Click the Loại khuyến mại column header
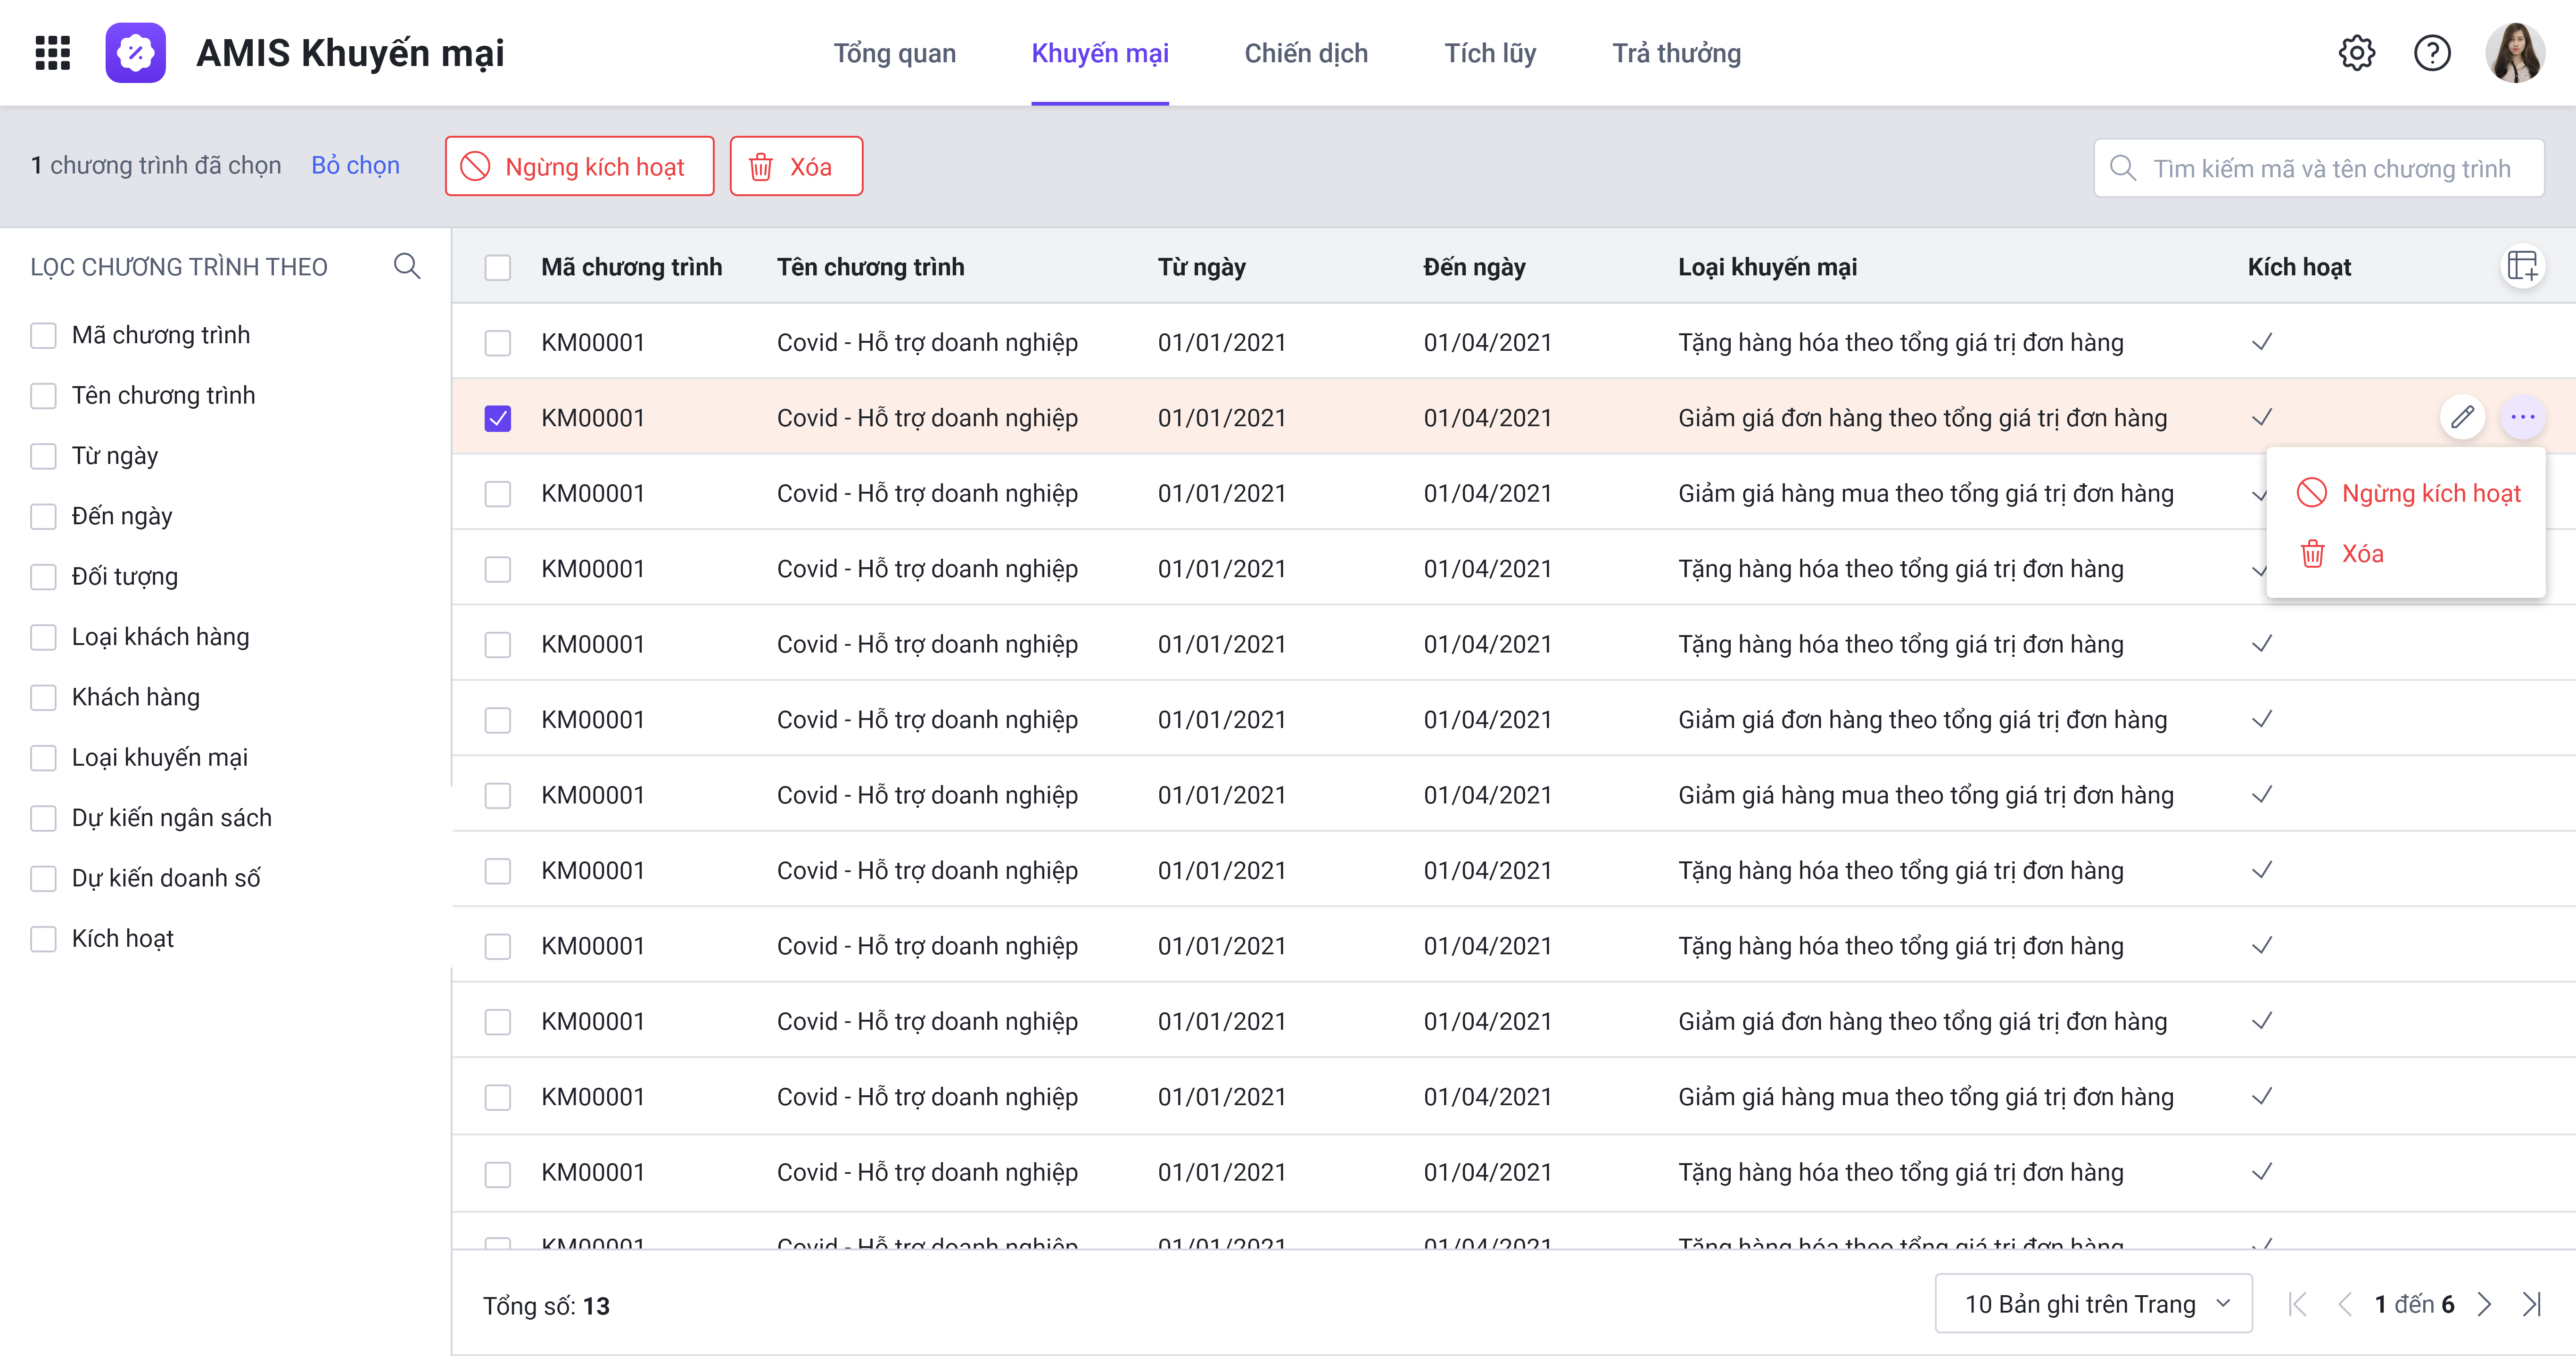Viewport: 2576px width, 1356px height. point(1767,267)
